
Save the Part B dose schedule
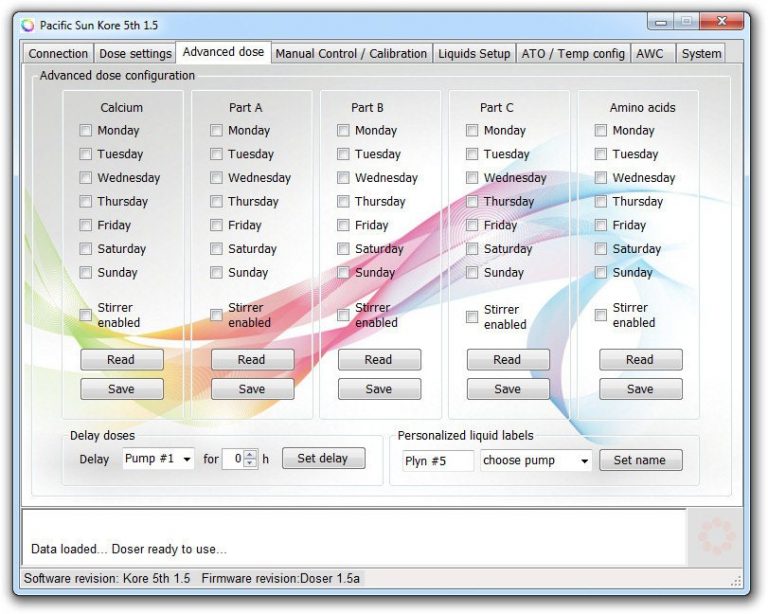tap(379, 389)
